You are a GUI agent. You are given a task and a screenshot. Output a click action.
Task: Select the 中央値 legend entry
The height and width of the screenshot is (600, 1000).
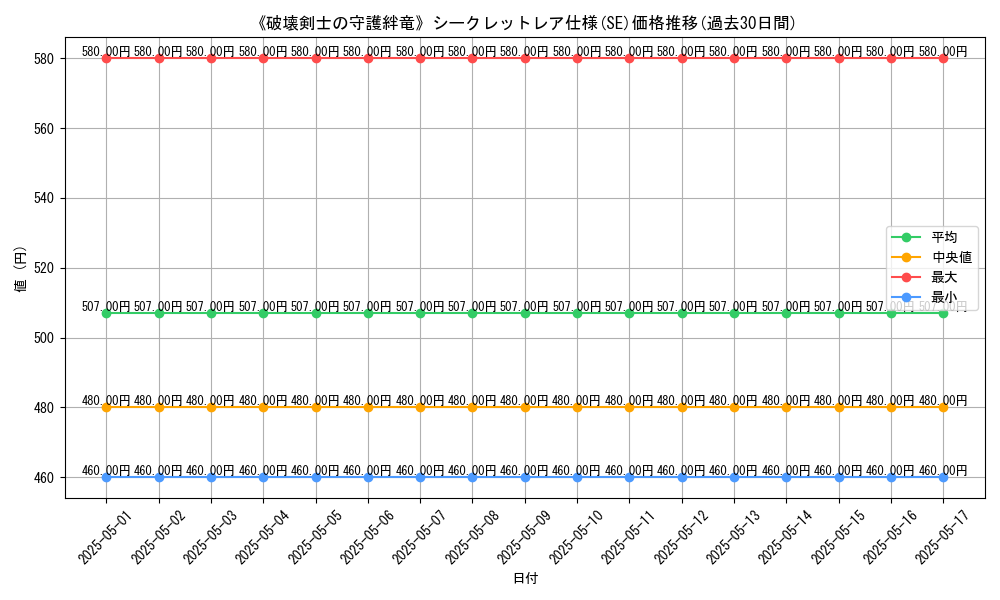[x=932, y=258]
